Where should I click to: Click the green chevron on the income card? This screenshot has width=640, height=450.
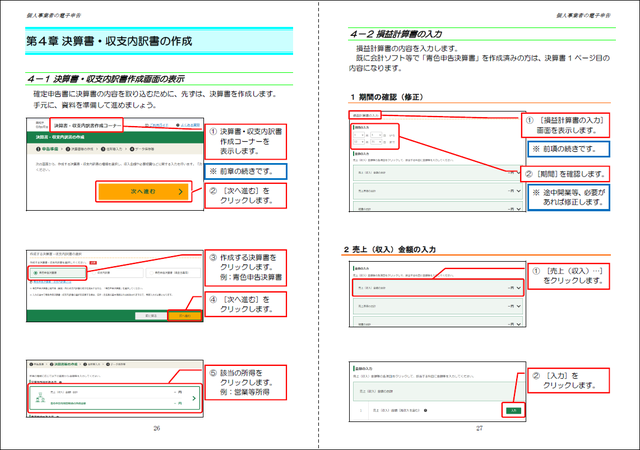(194, 398)
